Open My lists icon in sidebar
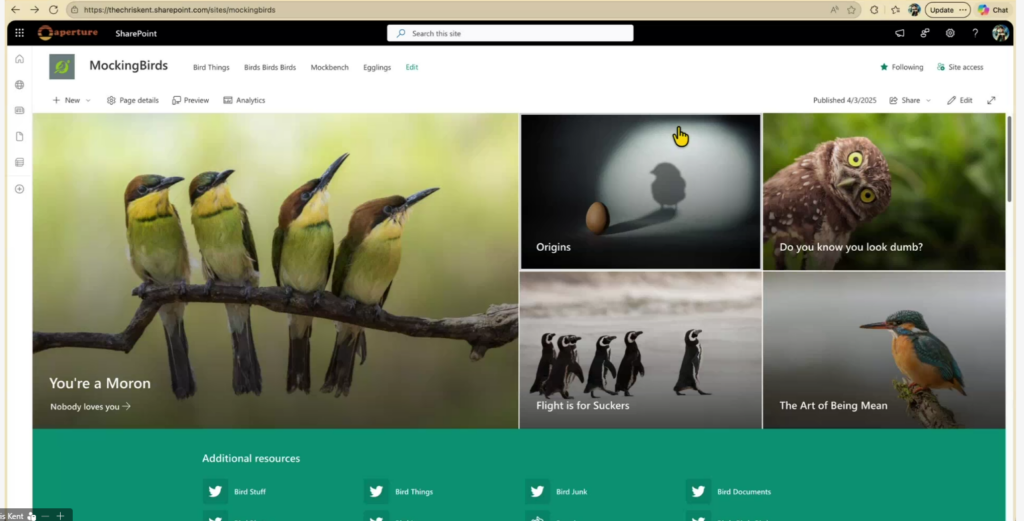The width and height of the screenshot is (1024, 521). click(x=19, y=162)
